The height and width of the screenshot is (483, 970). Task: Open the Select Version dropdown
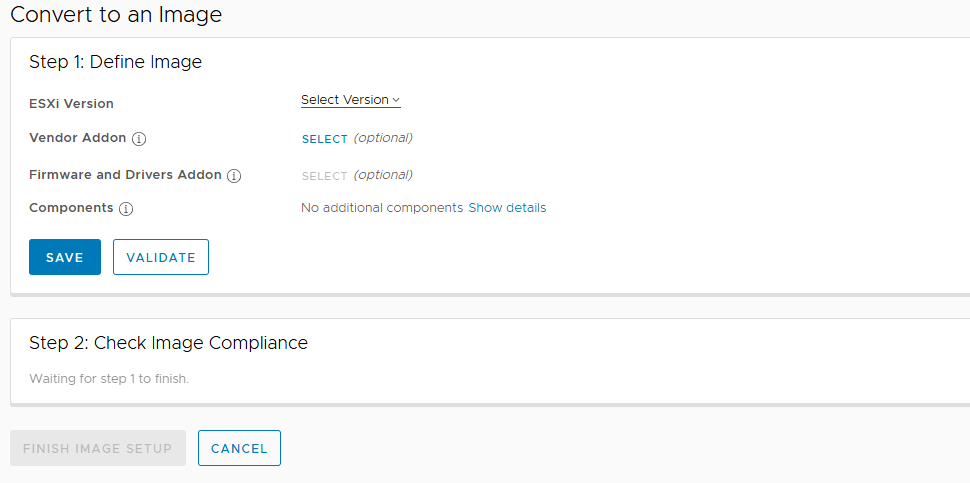pos(350,100)
